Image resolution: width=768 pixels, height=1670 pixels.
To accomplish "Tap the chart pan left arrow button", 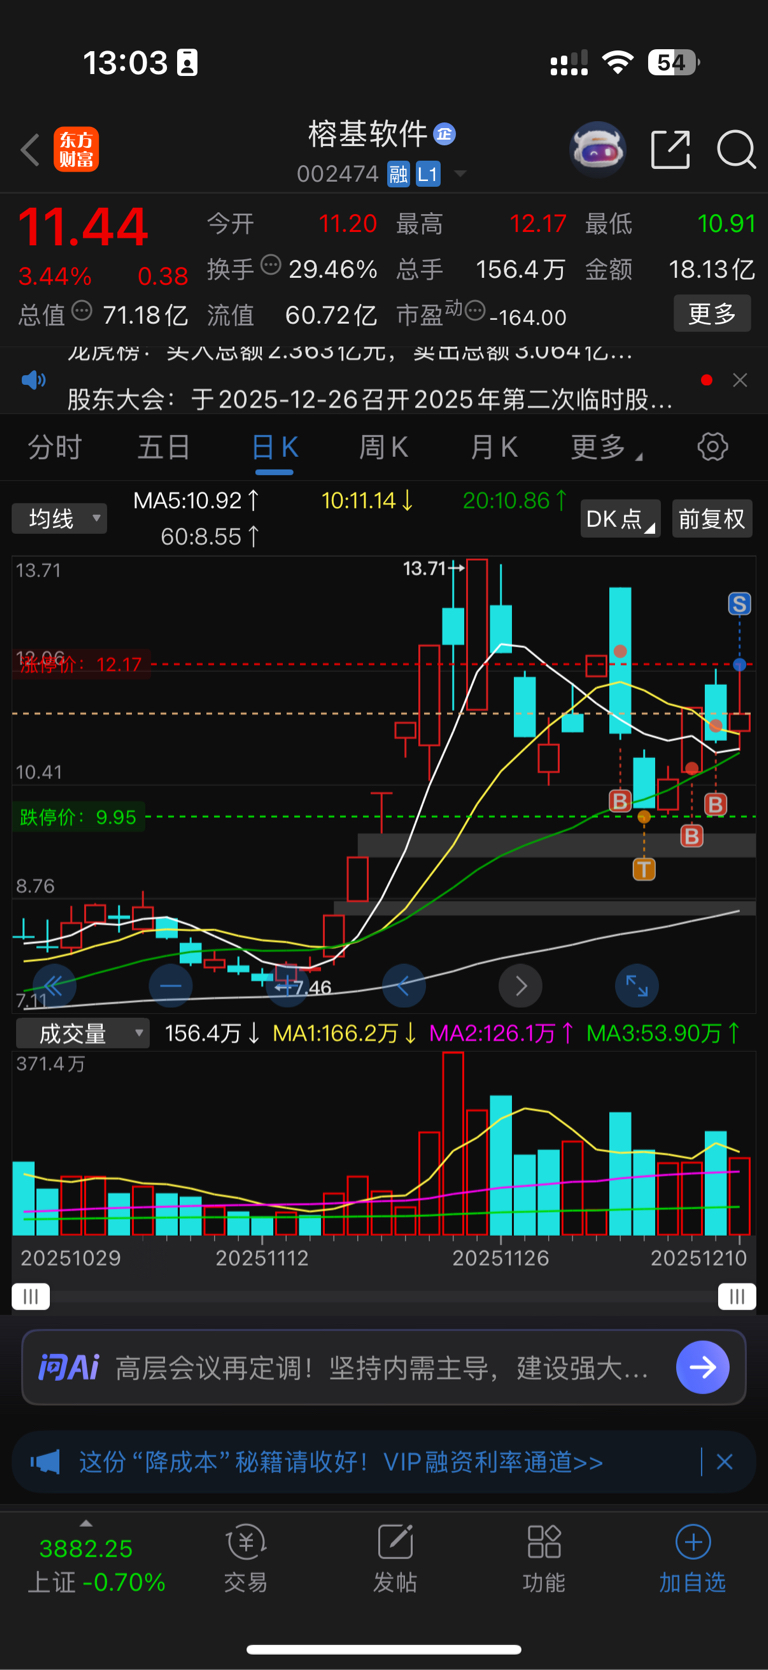I will (x=404, y=987).
